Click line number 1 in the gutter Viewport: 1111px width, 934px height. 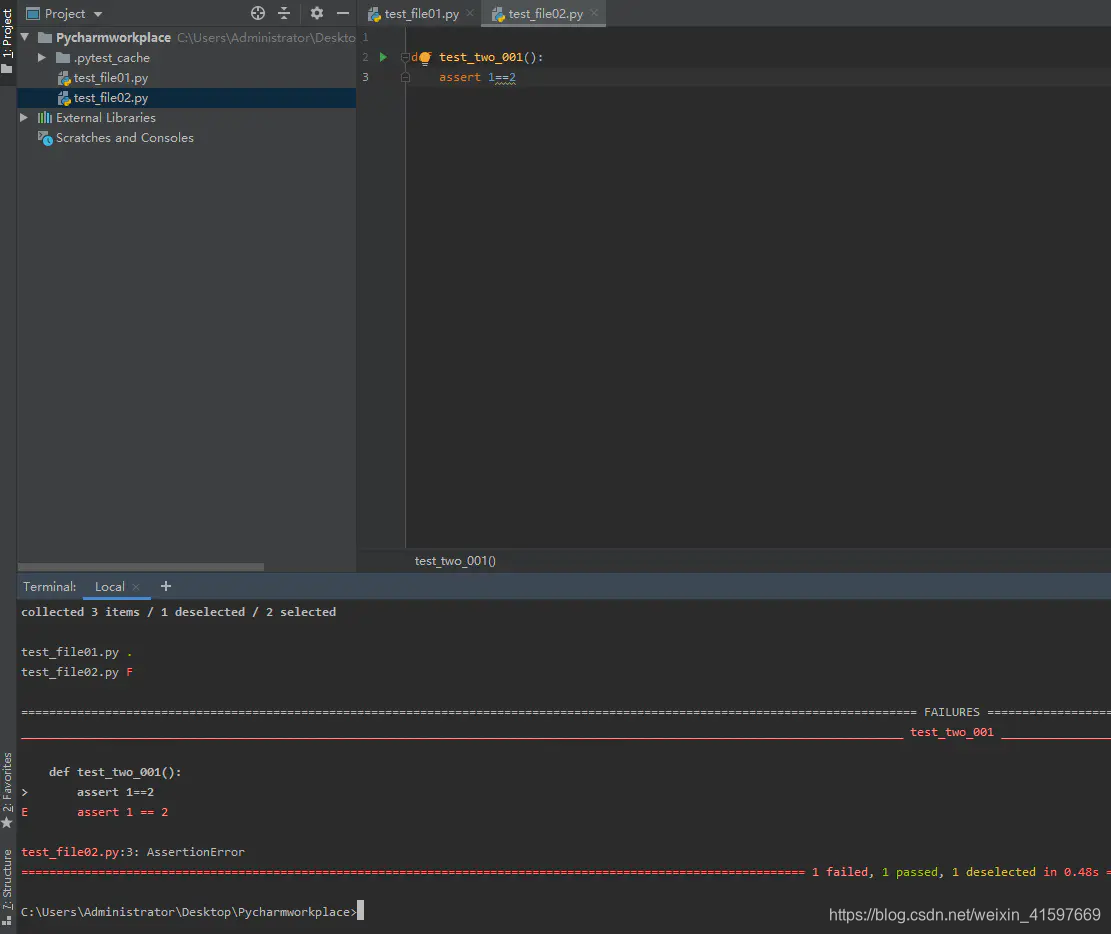[x=366, y=37]
